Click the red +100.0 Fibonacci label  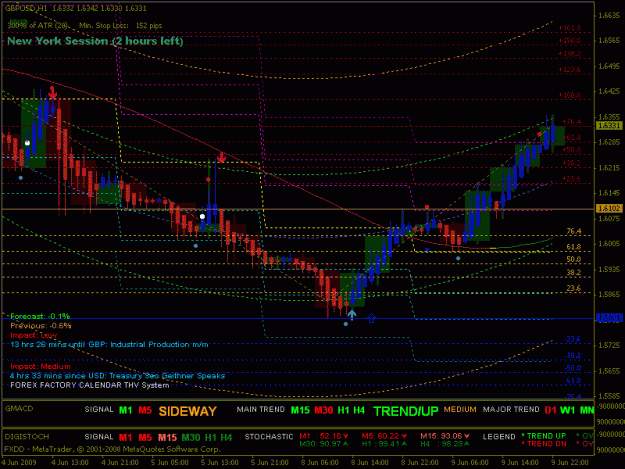tap(569, 95)
